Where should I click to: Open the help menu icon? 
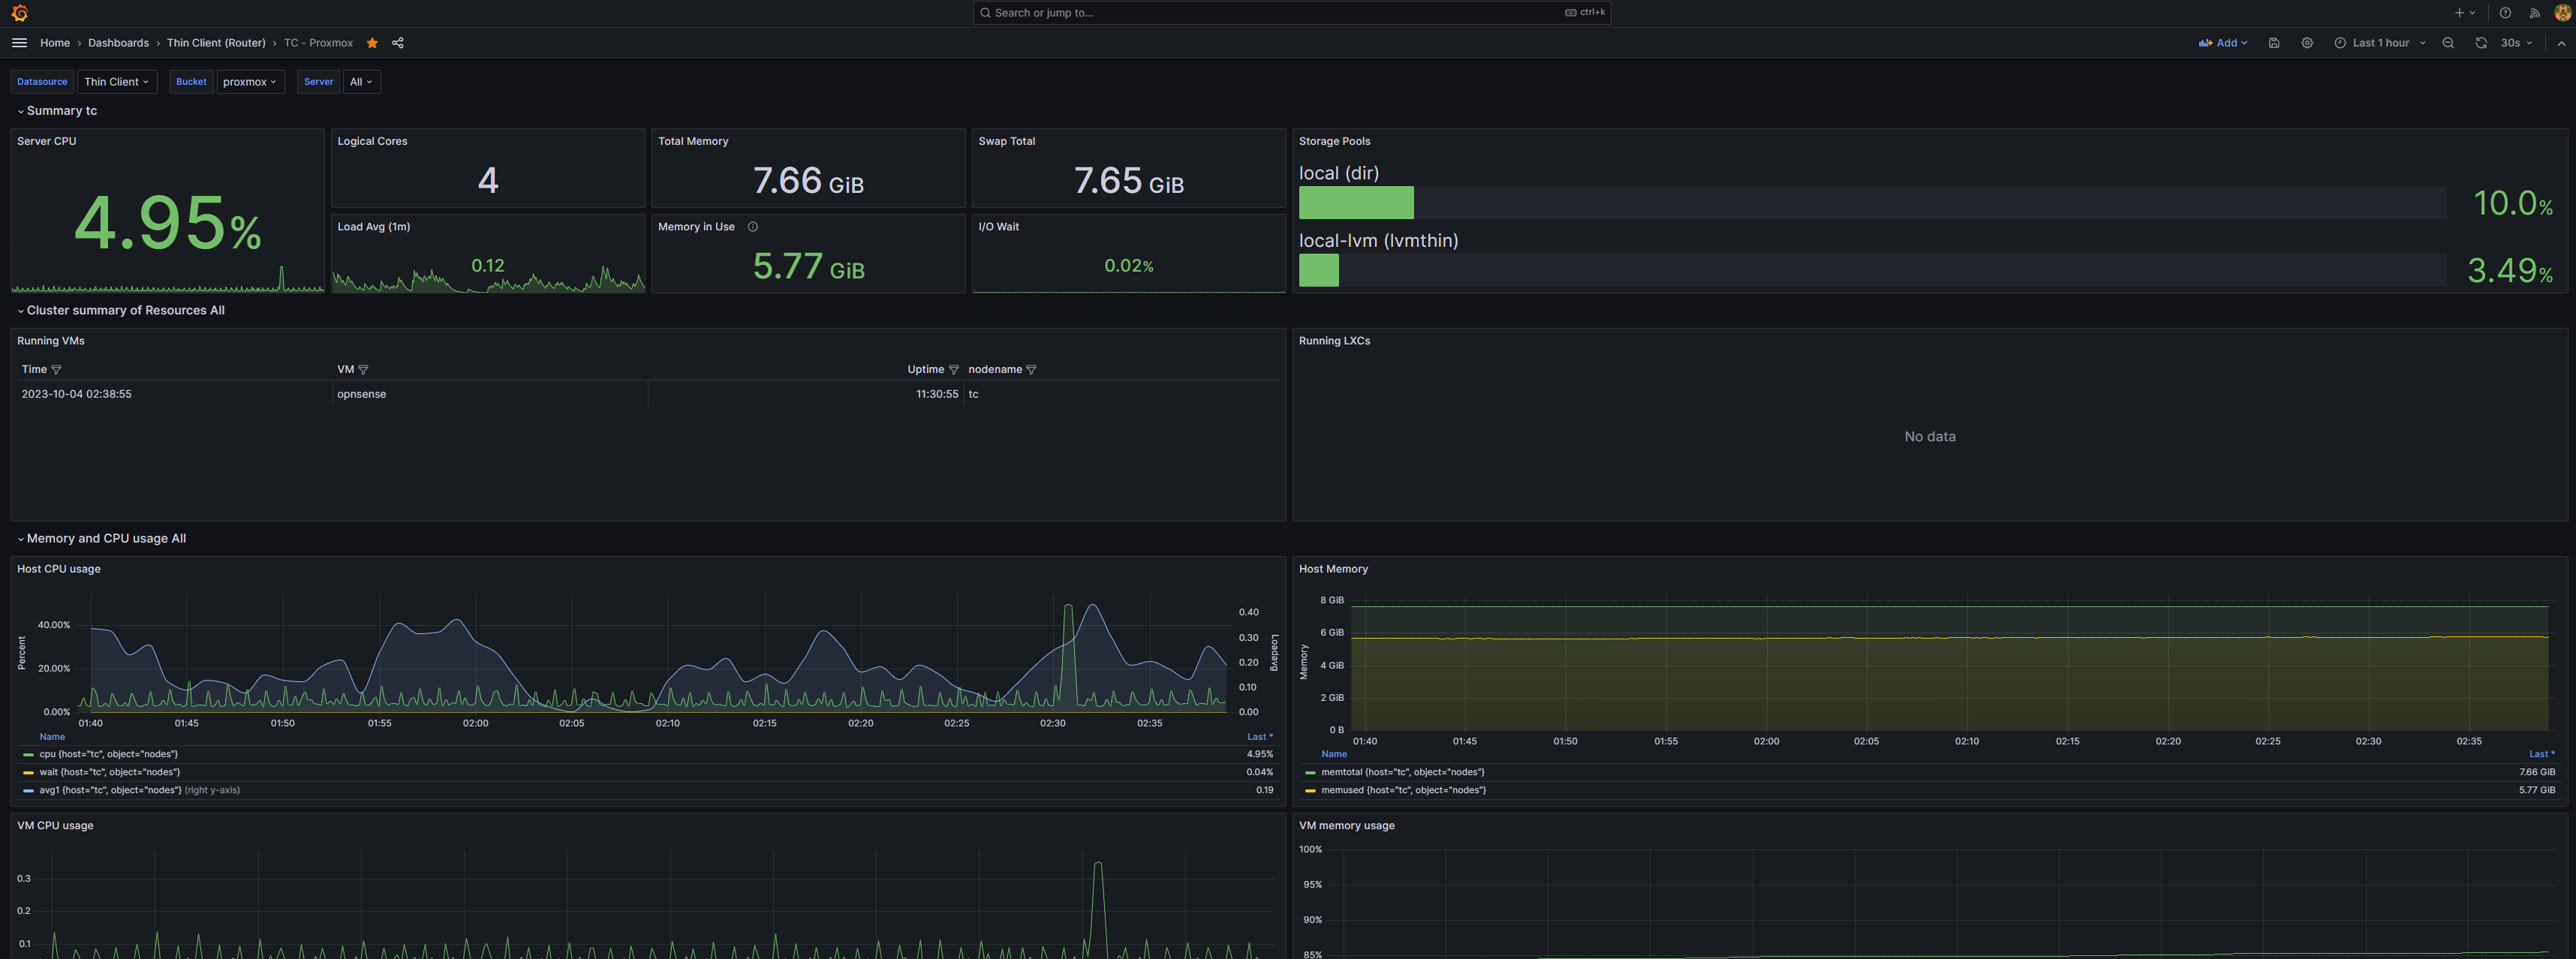pos(2504,13)
